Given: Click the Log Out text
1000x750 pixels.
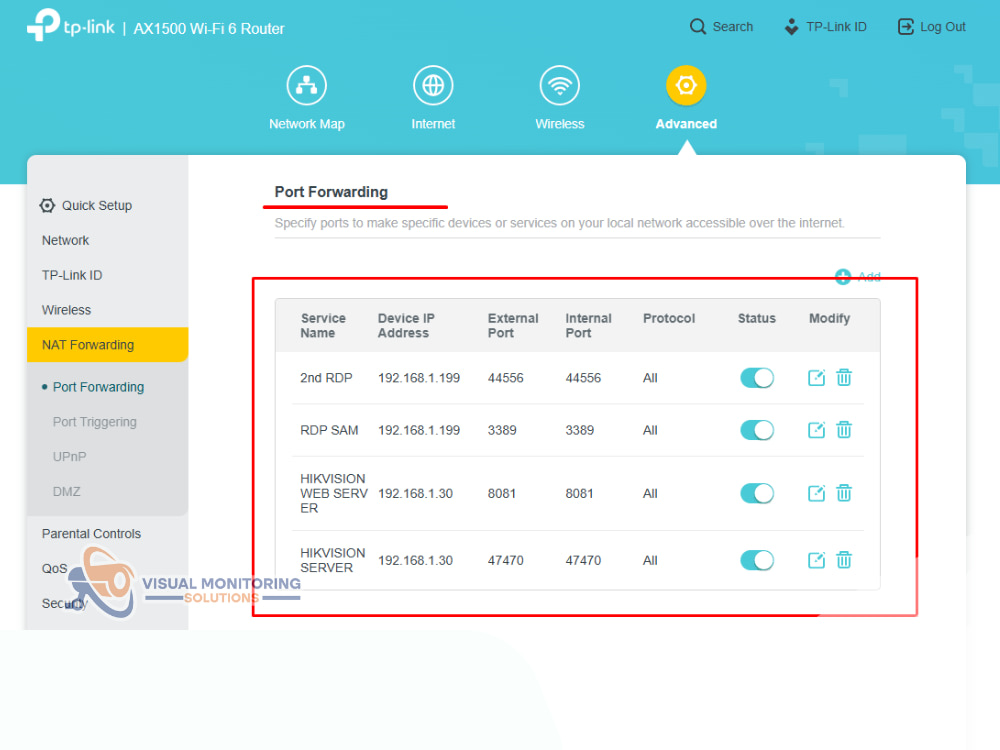Looking at the screenshot, I should coord(943,27).
